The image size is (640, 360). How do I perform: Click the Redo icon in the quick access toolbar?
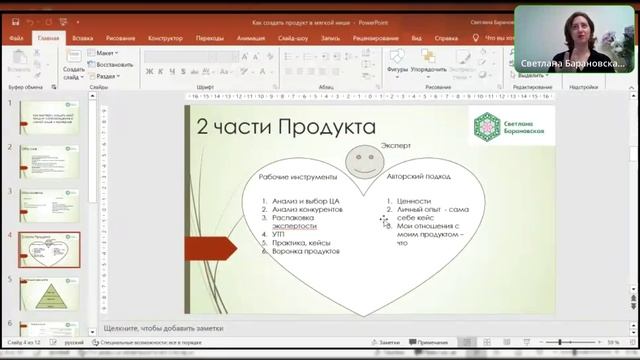click(49, 22)
